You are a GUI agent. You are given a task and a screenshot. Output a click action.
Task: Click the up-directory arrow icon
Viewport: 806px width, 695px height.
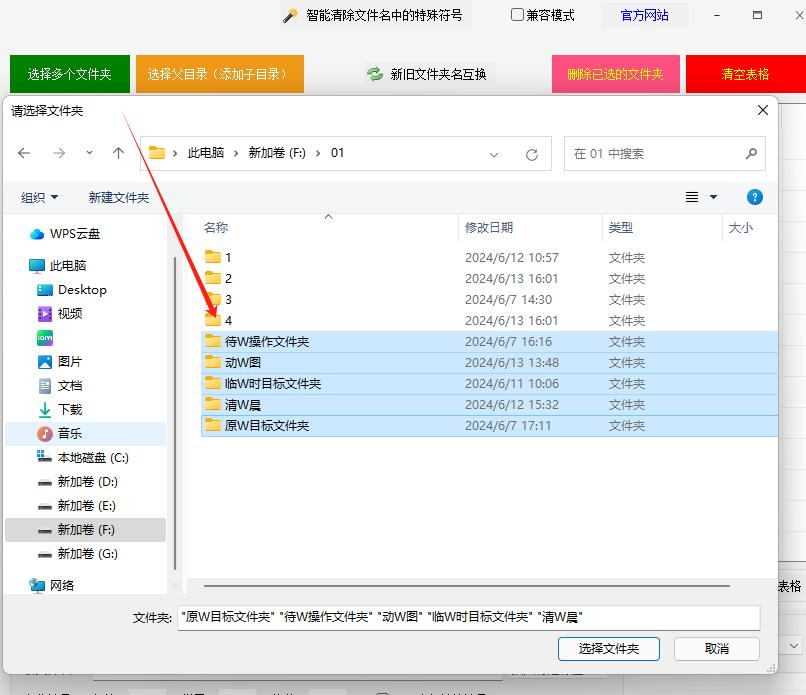coord(118,153)
